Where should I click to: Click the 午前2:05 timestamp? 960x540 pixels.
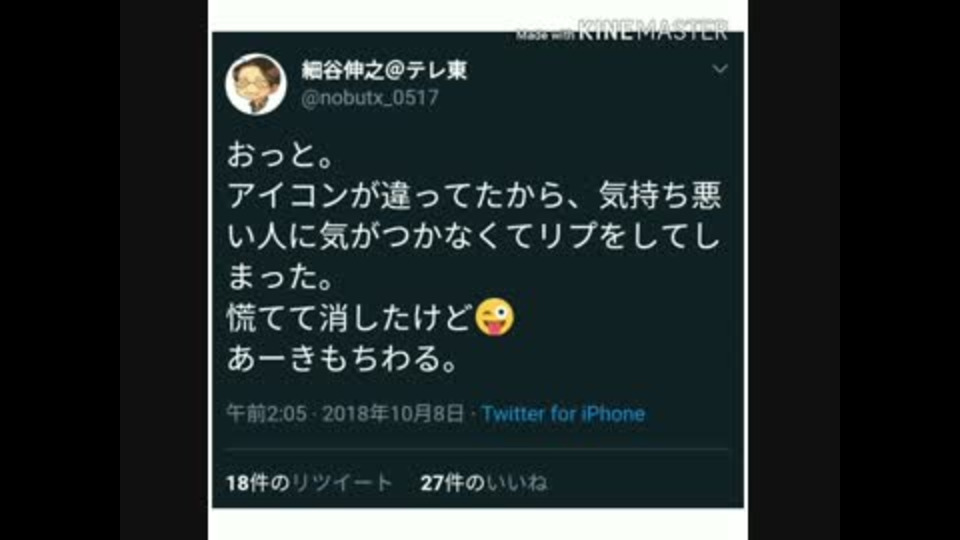(266, 414)
